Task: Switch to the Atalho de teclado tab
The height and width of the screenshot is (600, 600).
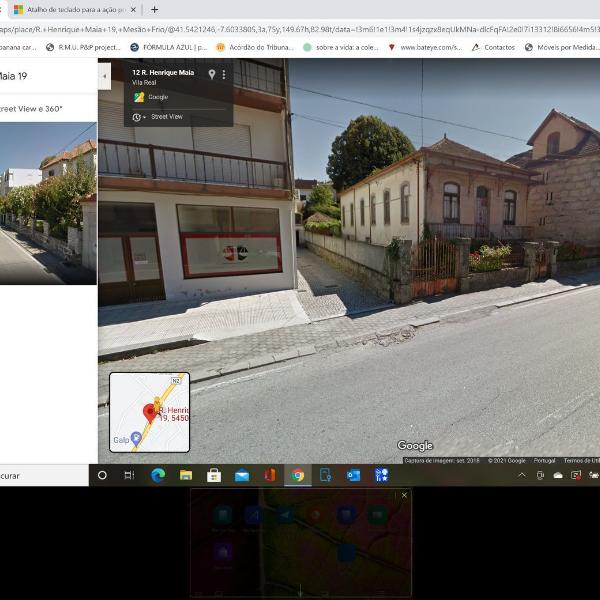Action: coord(70,9)
